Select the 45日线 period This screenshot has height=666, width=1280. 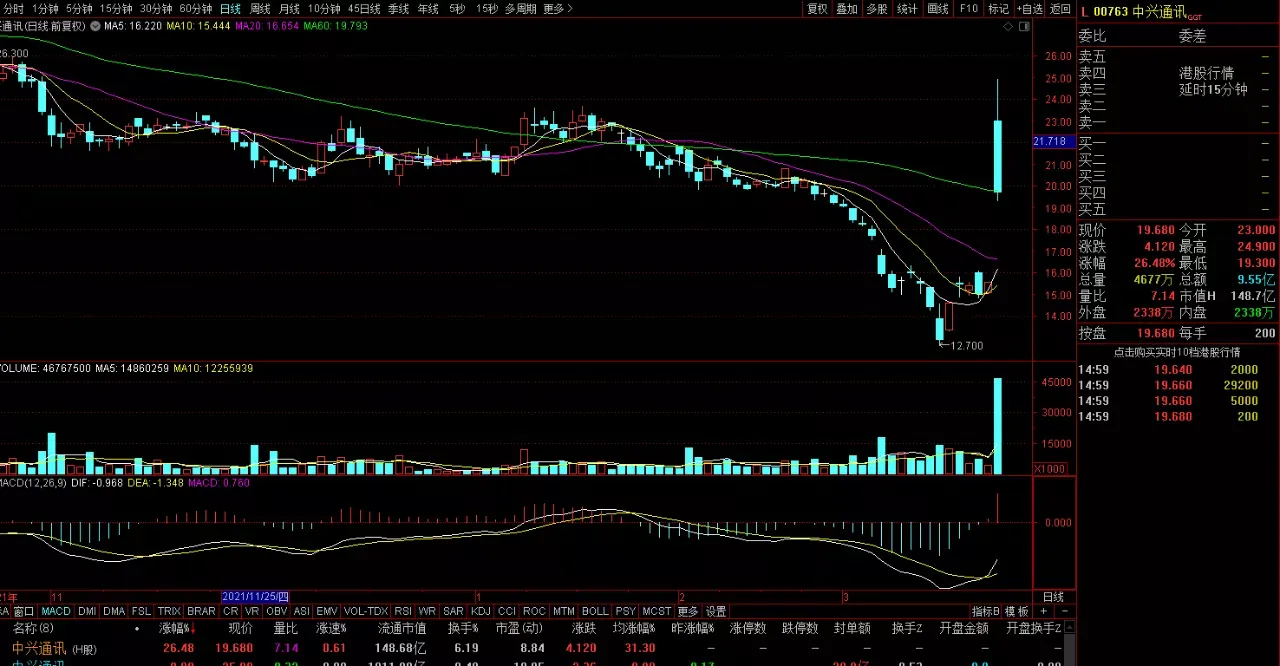[364, 9]
